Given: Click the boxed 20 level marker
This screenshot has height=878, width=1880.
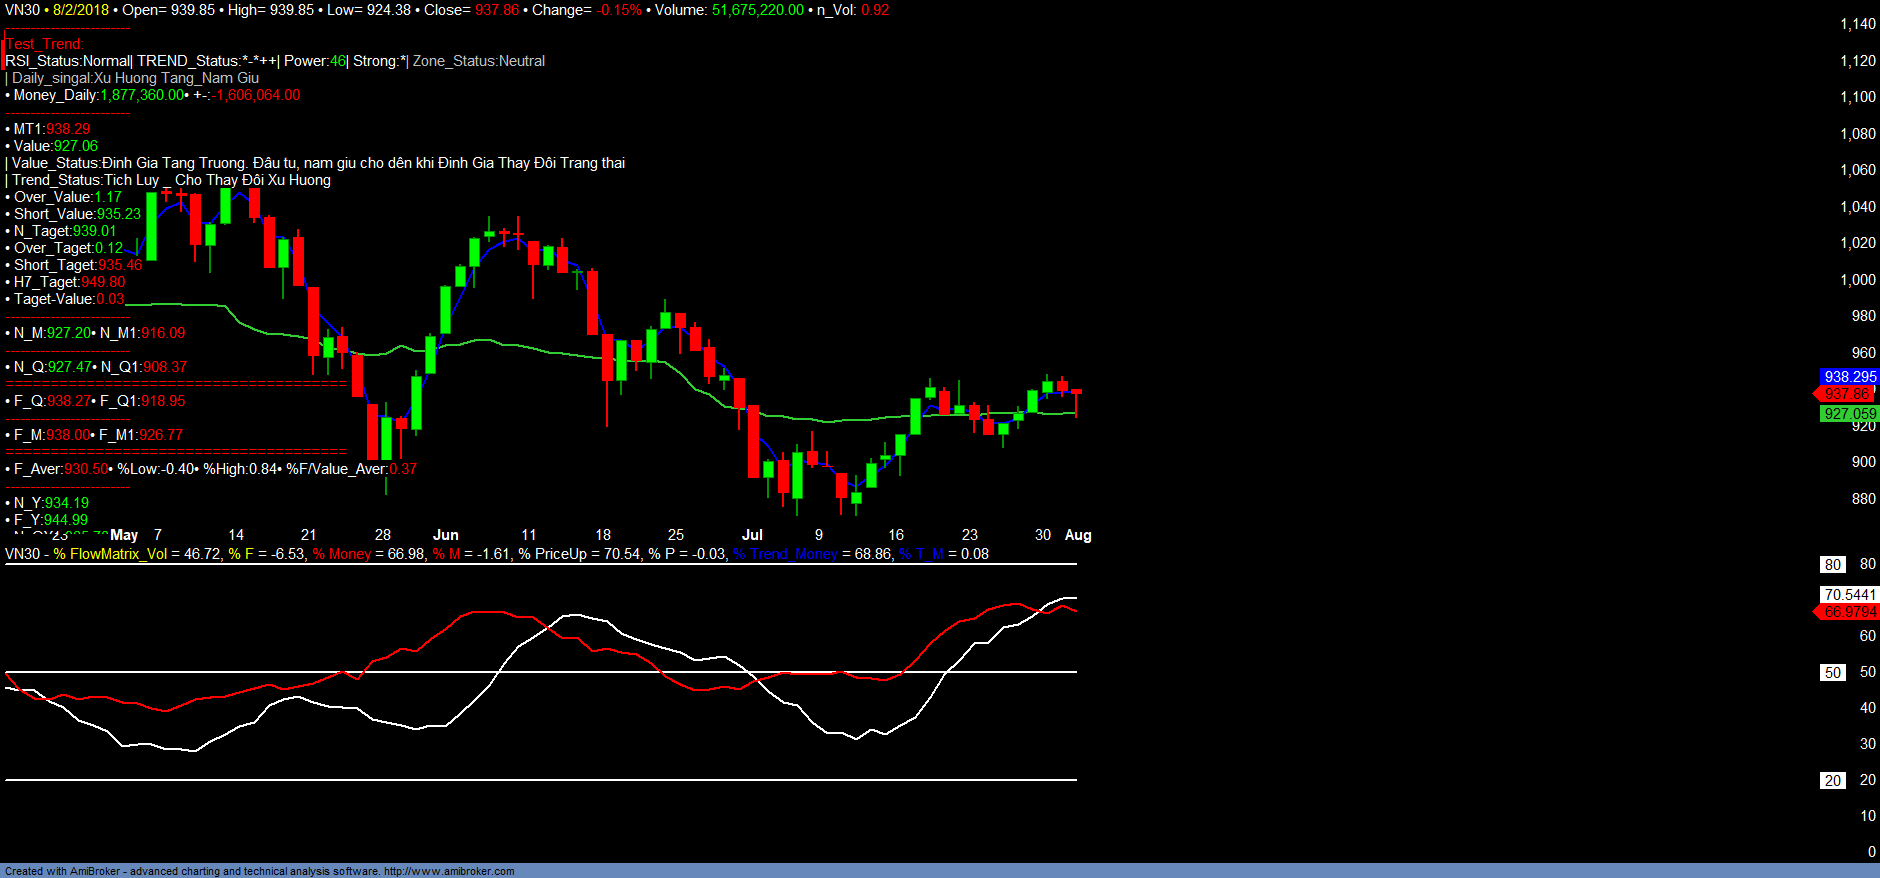Looking at the screenshot, I should point(1832,781).
